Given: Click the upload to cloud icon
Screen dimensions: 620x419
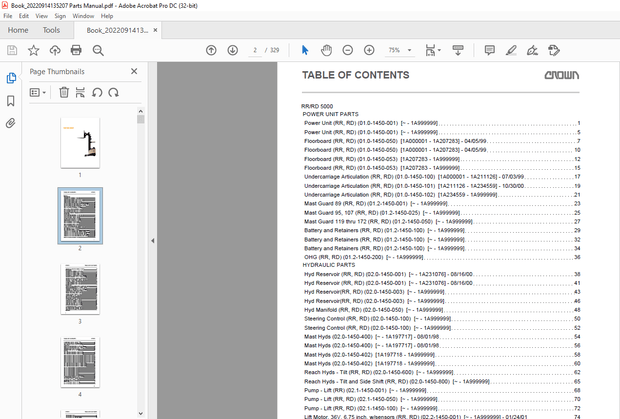Looking at the screenshot, I should click(55, 50).
